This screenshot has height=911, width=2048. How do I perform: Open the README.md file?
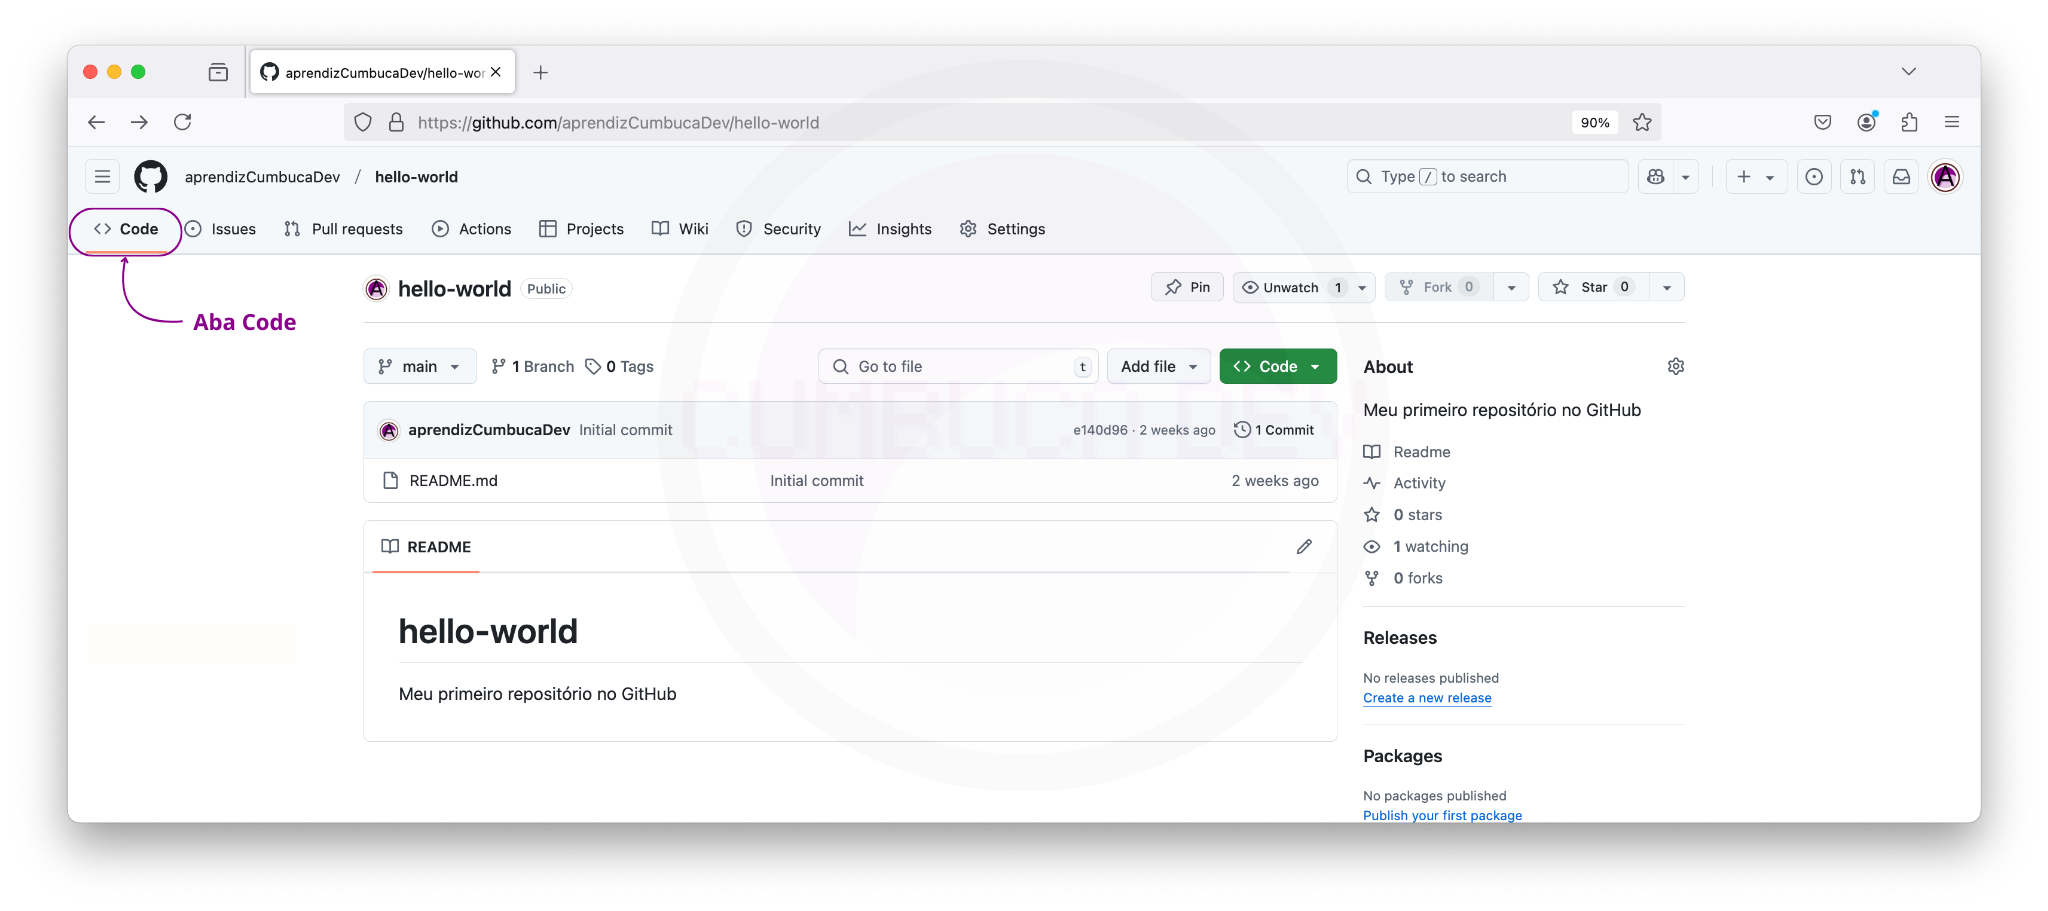click(x=453, y=480)
